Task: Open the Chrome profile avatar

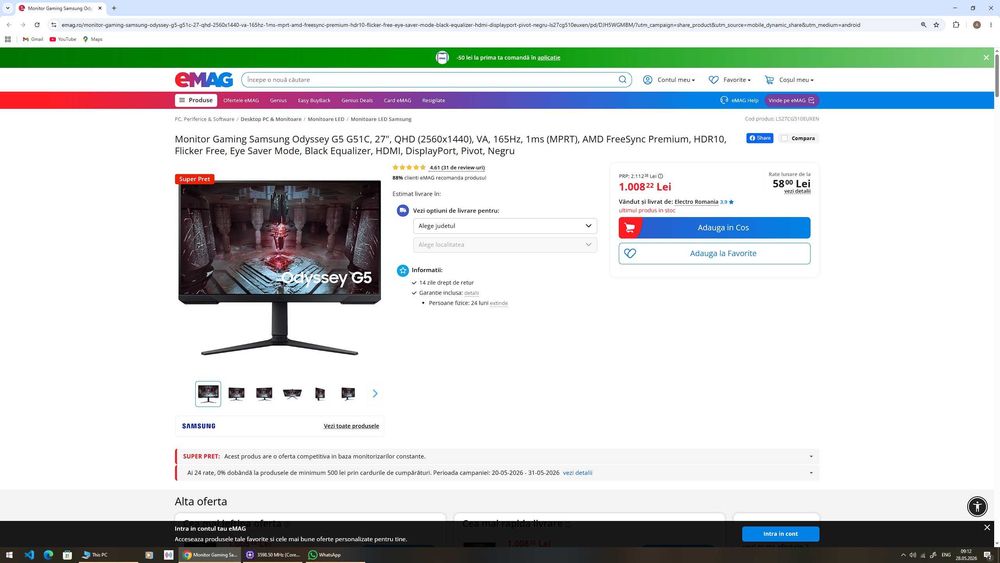Action: 976,25
